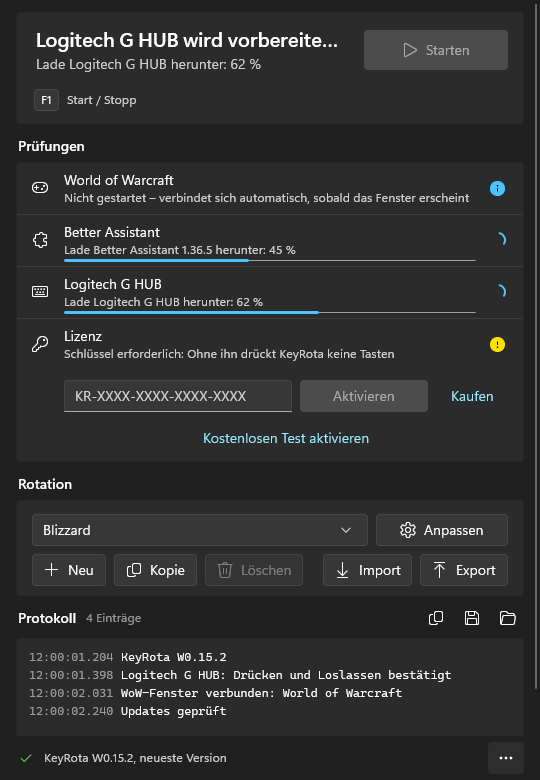540x780 pixels.
Task: Click "Nicht gestartet" World of Warcraft status text
Action: (x=267, y=198)
